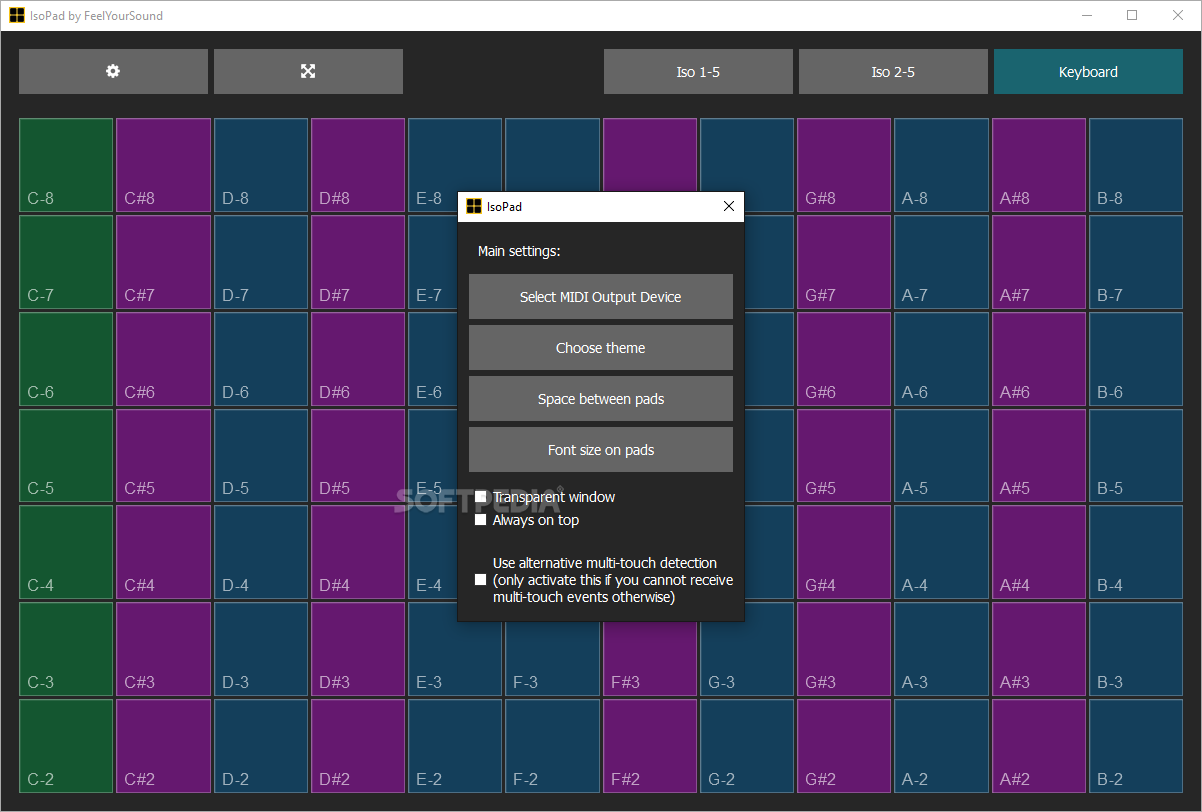Tap the G#7 pad

pyautogui.click(x=844, y=262)
